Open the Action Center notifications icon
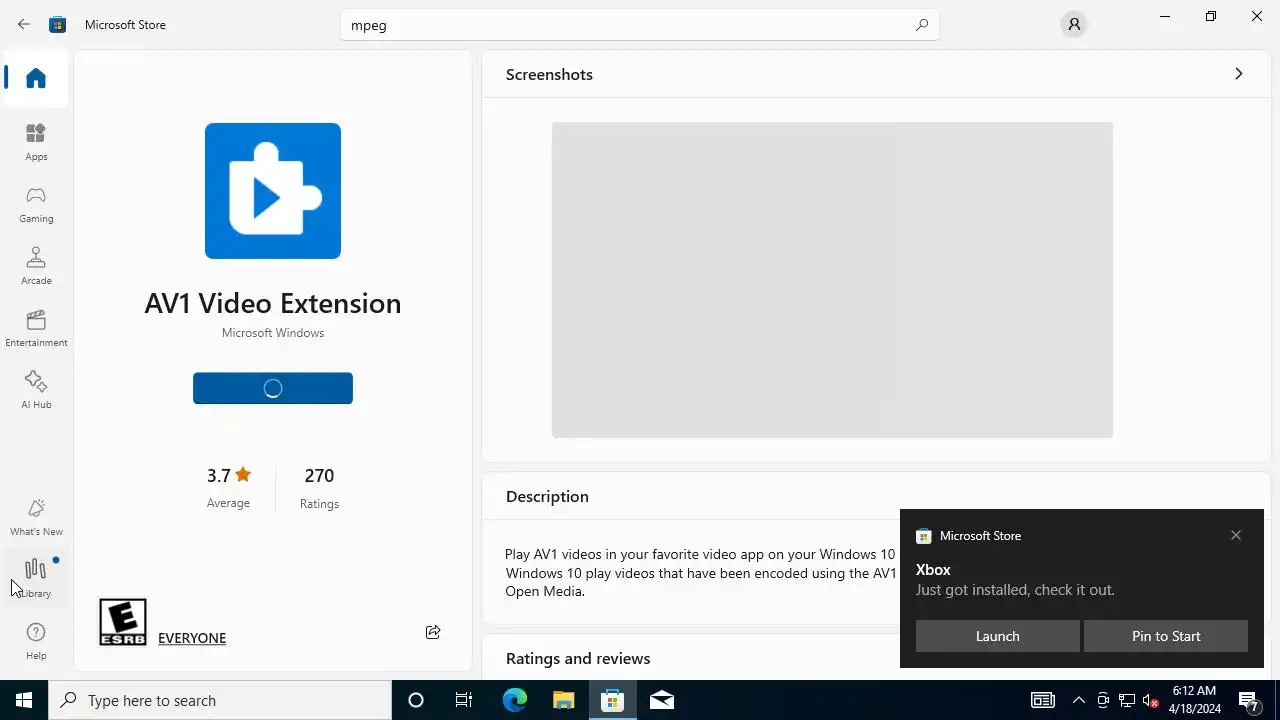The image size is (1280, 720). pyautogui.click(x=1250, y=700)
